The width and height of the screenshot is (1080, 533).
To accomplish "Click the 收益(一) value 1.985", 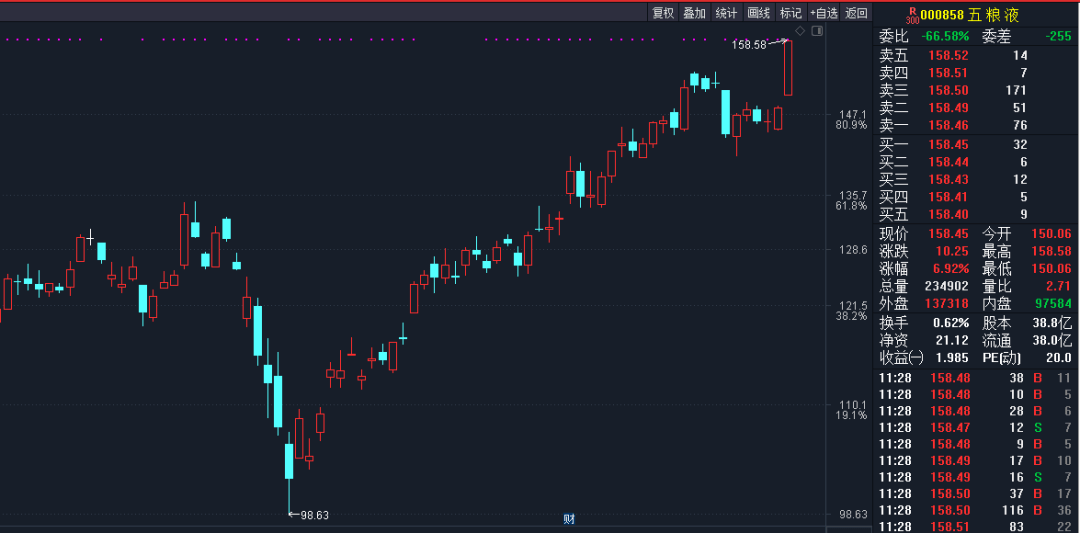I will click(x=951, y=358).
